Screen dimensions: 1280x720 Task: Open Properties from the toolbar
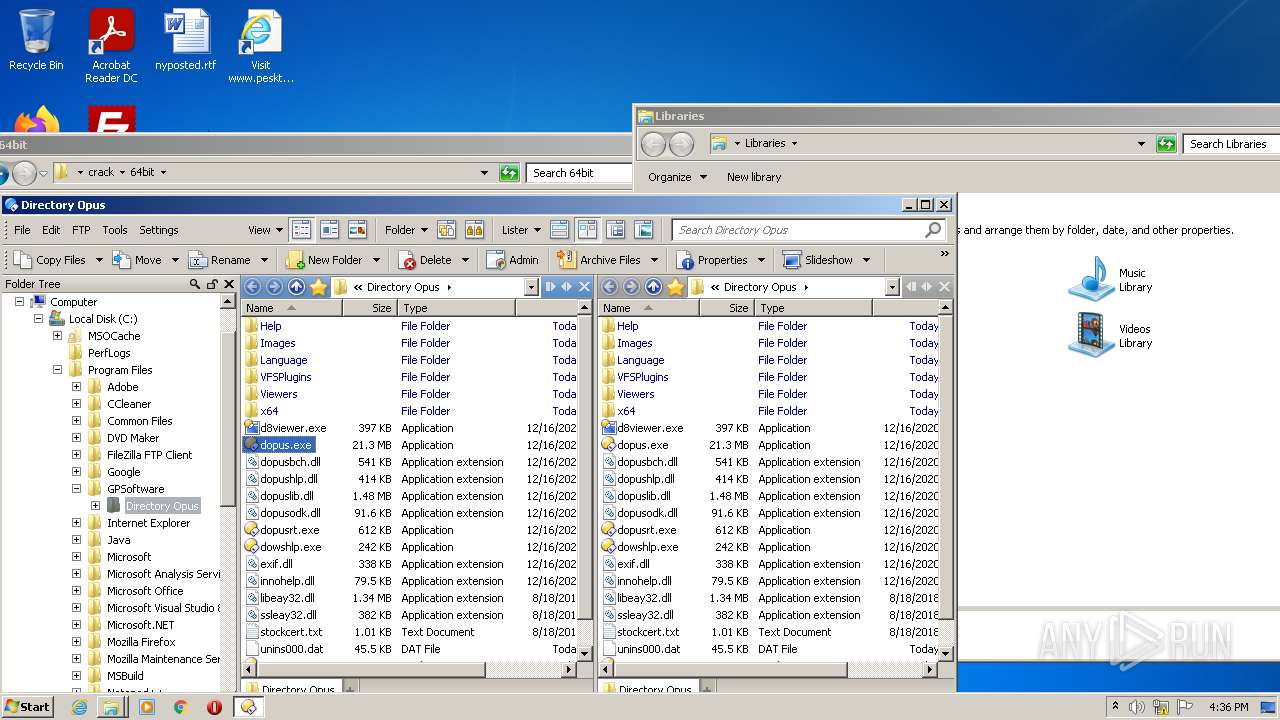point(713,260)
